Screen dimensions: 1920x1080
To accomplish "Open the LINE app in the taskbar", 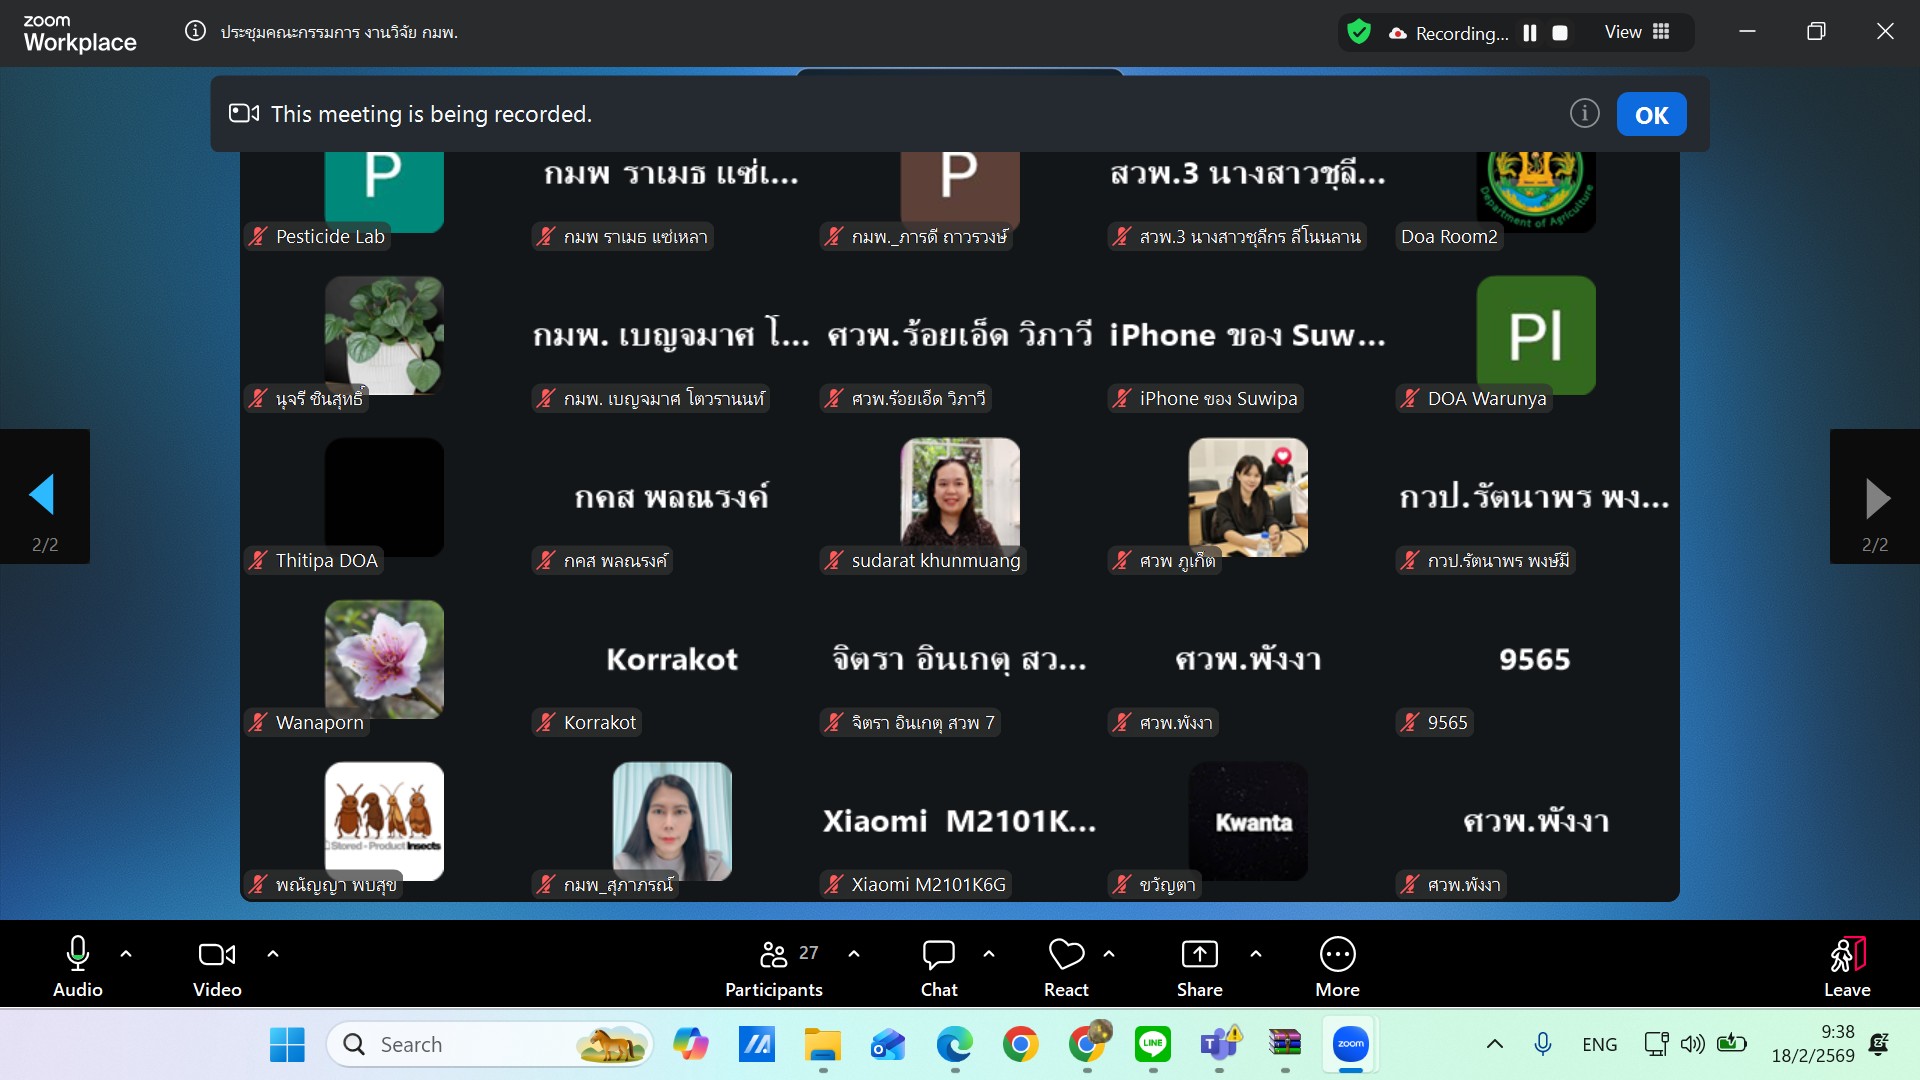I will point(1153,1044).
